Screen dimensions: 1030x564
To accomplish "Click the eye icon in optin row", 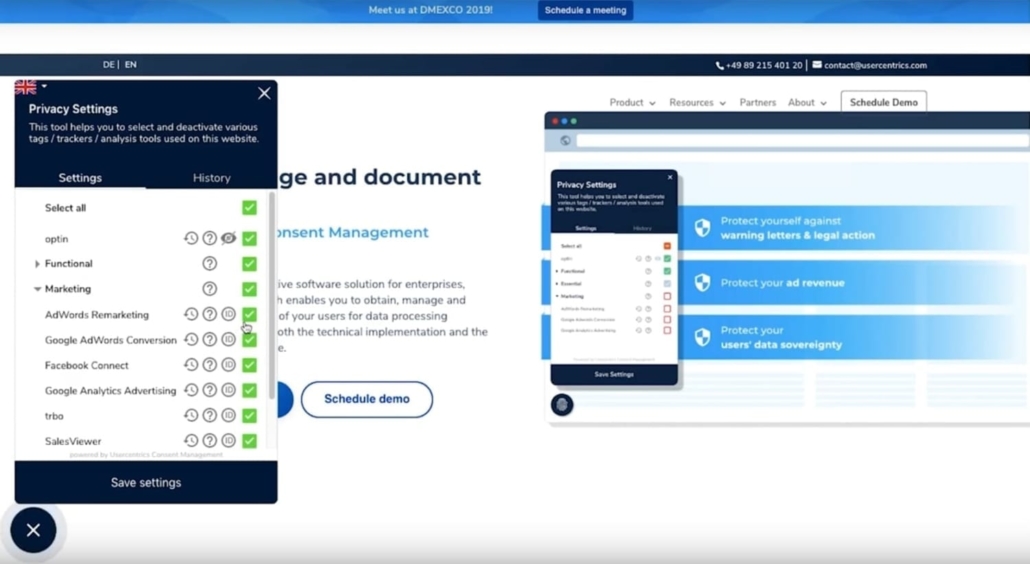I will coord(229,238).
